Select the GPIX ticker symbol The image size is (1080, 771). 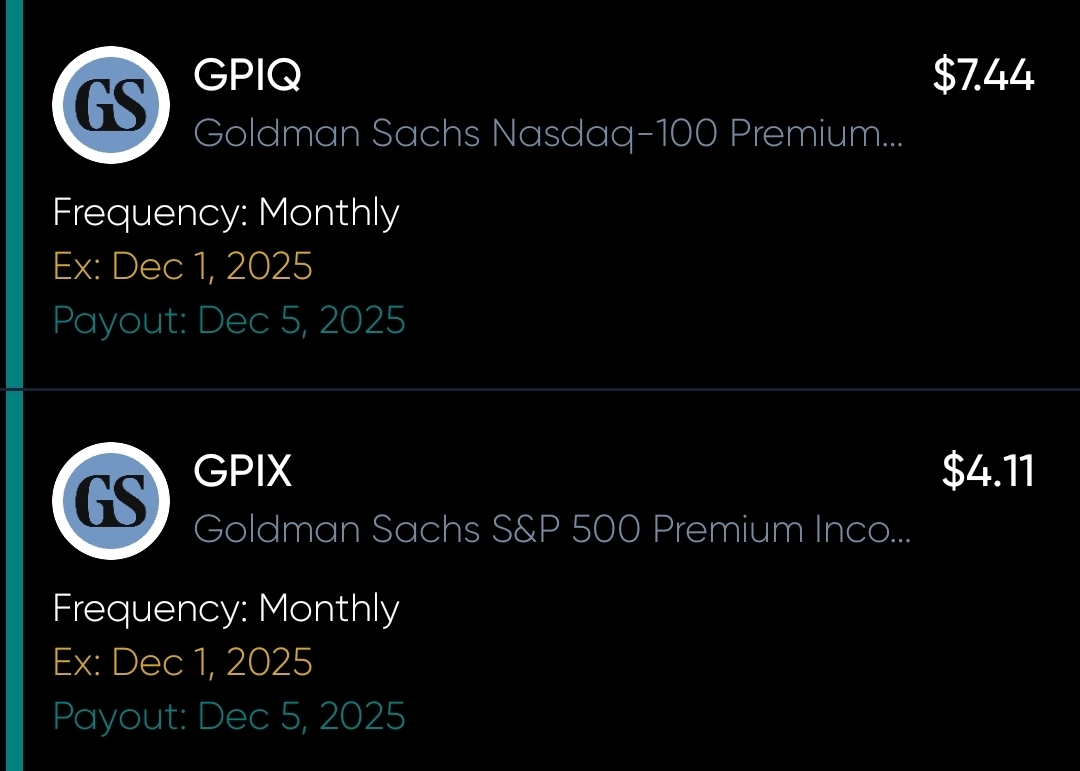[242, 471]
